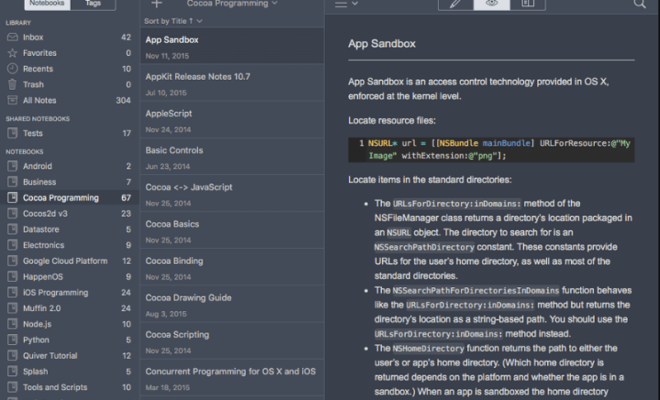Click the App Sandbox heading in preview
Image resolution: width=660 pixels, height=400 pixels.
tap(382, 44)
